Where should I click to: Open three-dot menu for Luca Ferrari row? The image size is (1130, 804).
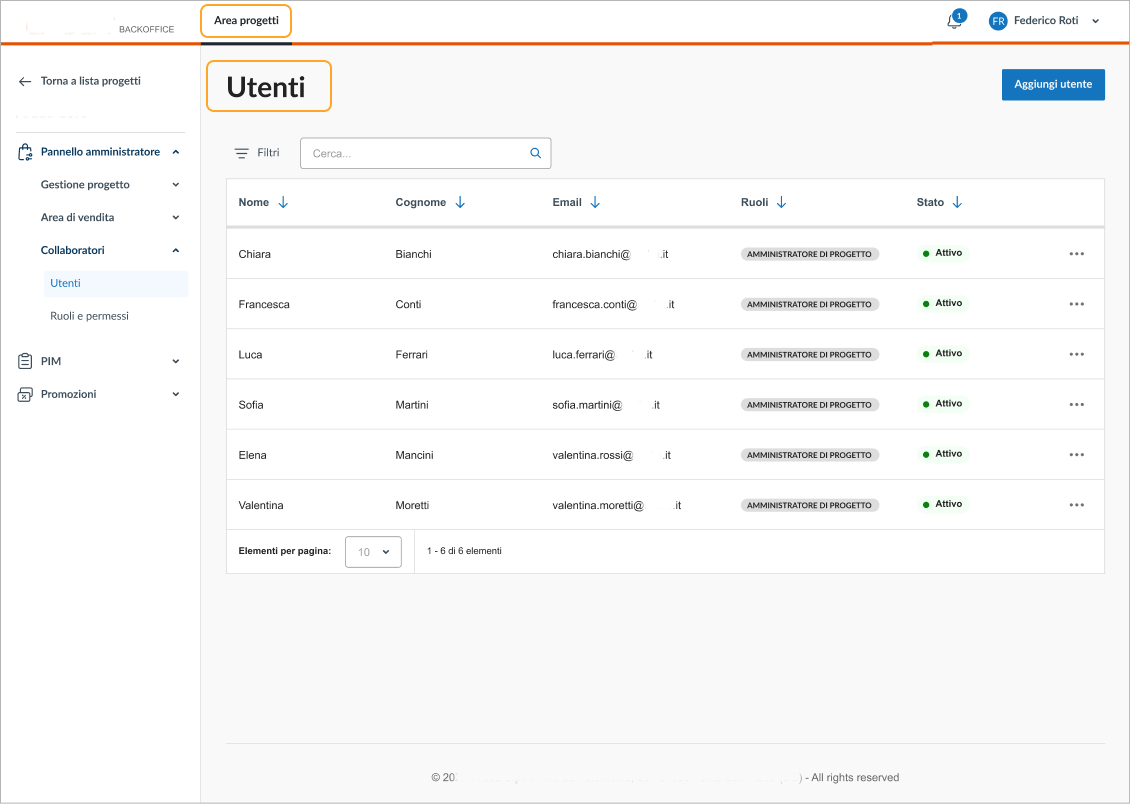(1076, 354)
